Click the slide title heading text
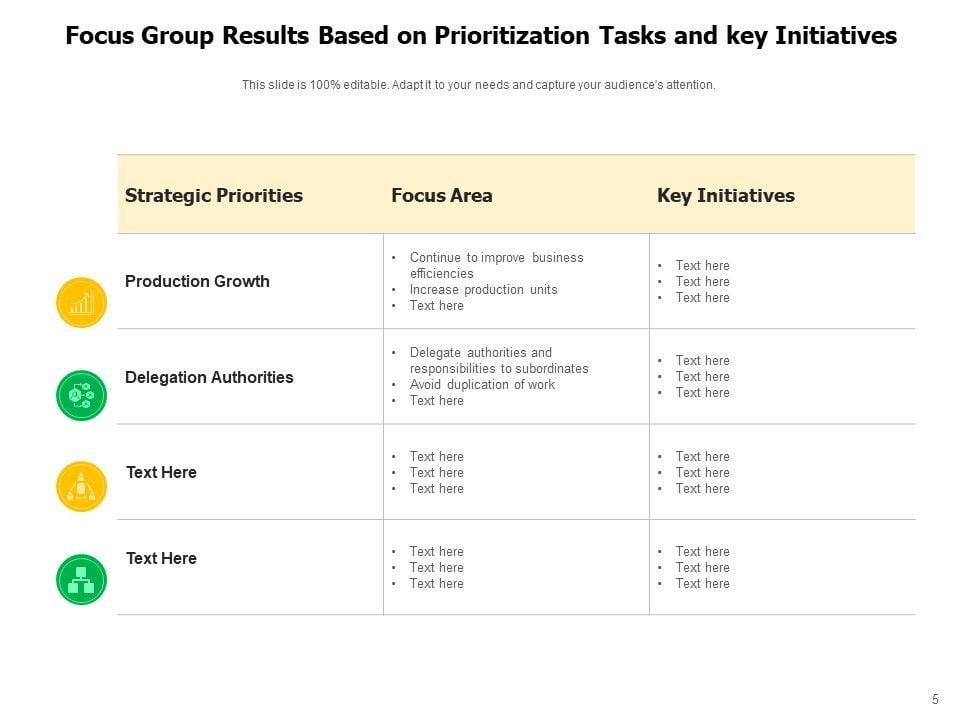 [481, 37]
